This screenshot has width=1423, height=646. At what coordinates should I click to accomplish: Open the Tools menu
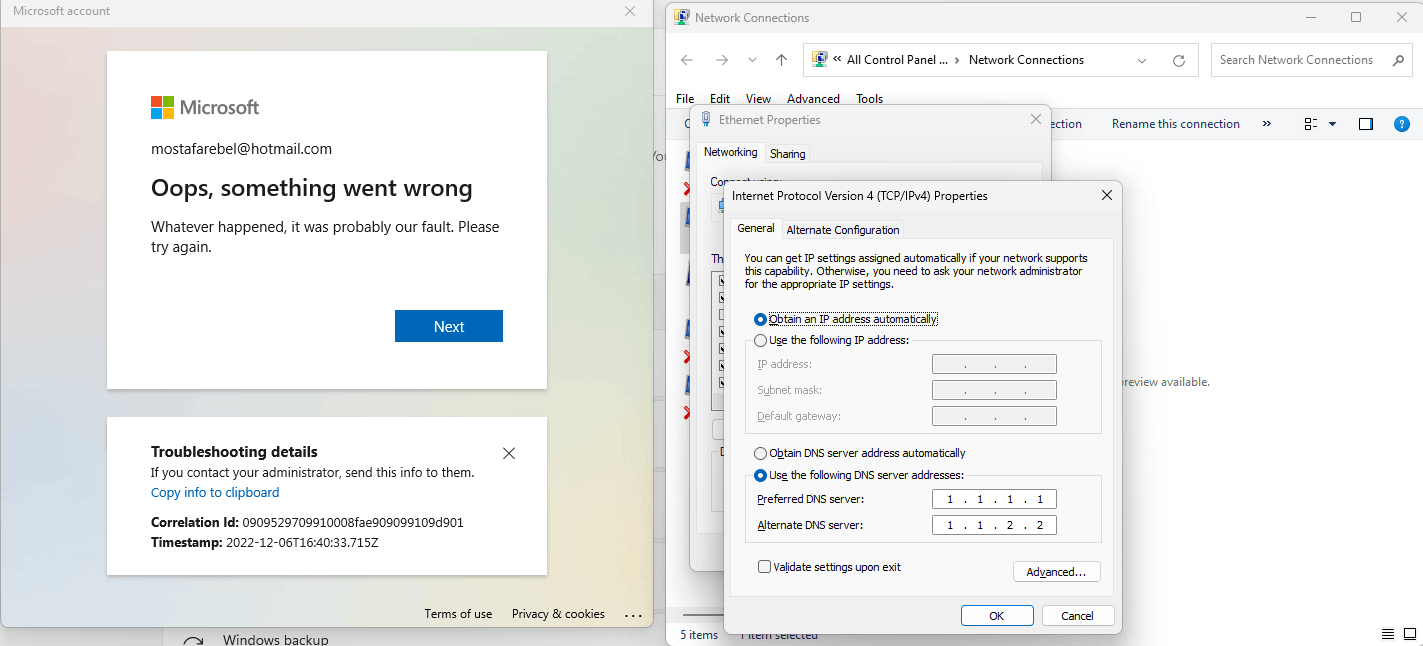tap(869, 99)
